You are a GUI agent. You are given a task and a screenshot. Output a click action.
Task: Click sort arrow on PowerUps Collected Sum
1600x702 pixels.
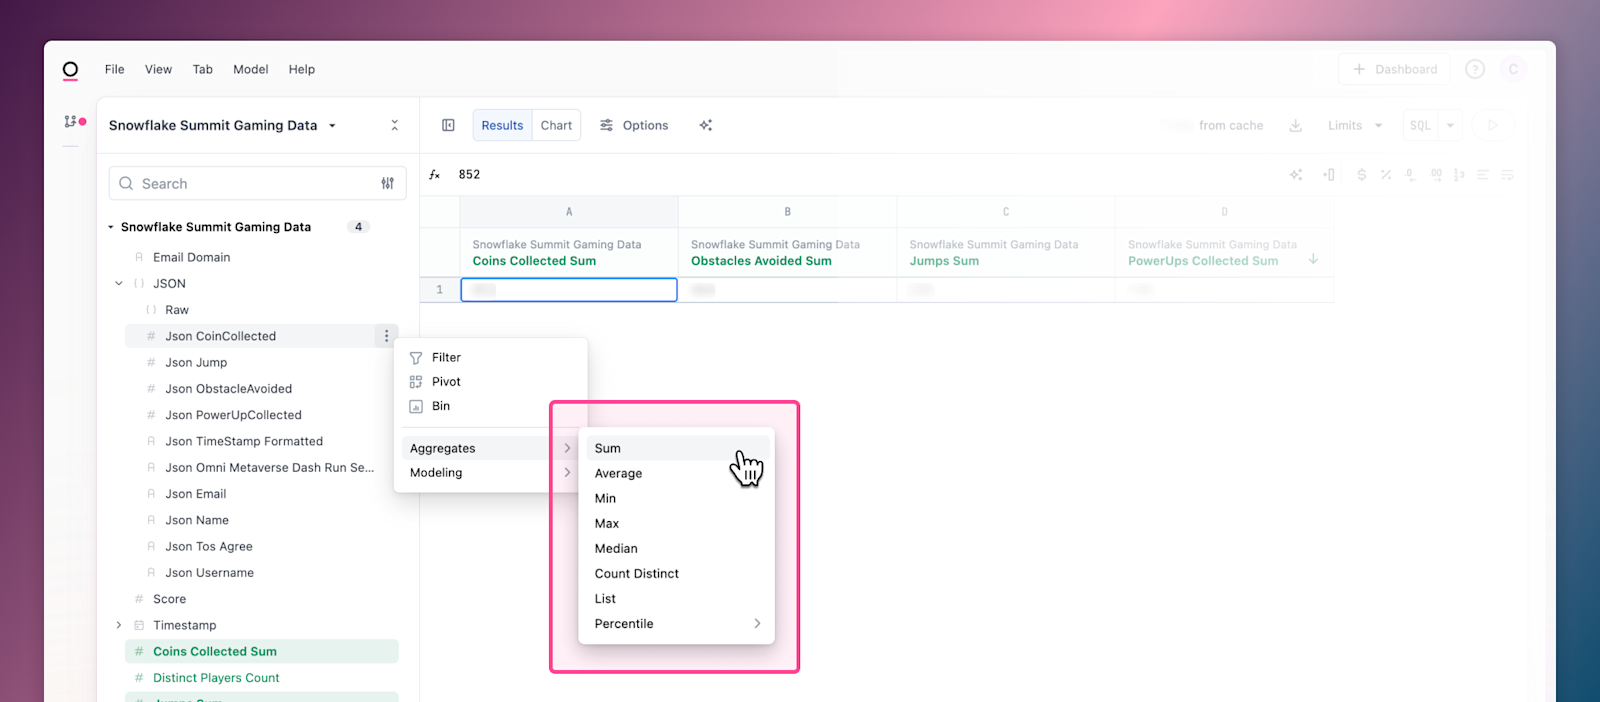pyautogui.click(x=1313, y=259)
